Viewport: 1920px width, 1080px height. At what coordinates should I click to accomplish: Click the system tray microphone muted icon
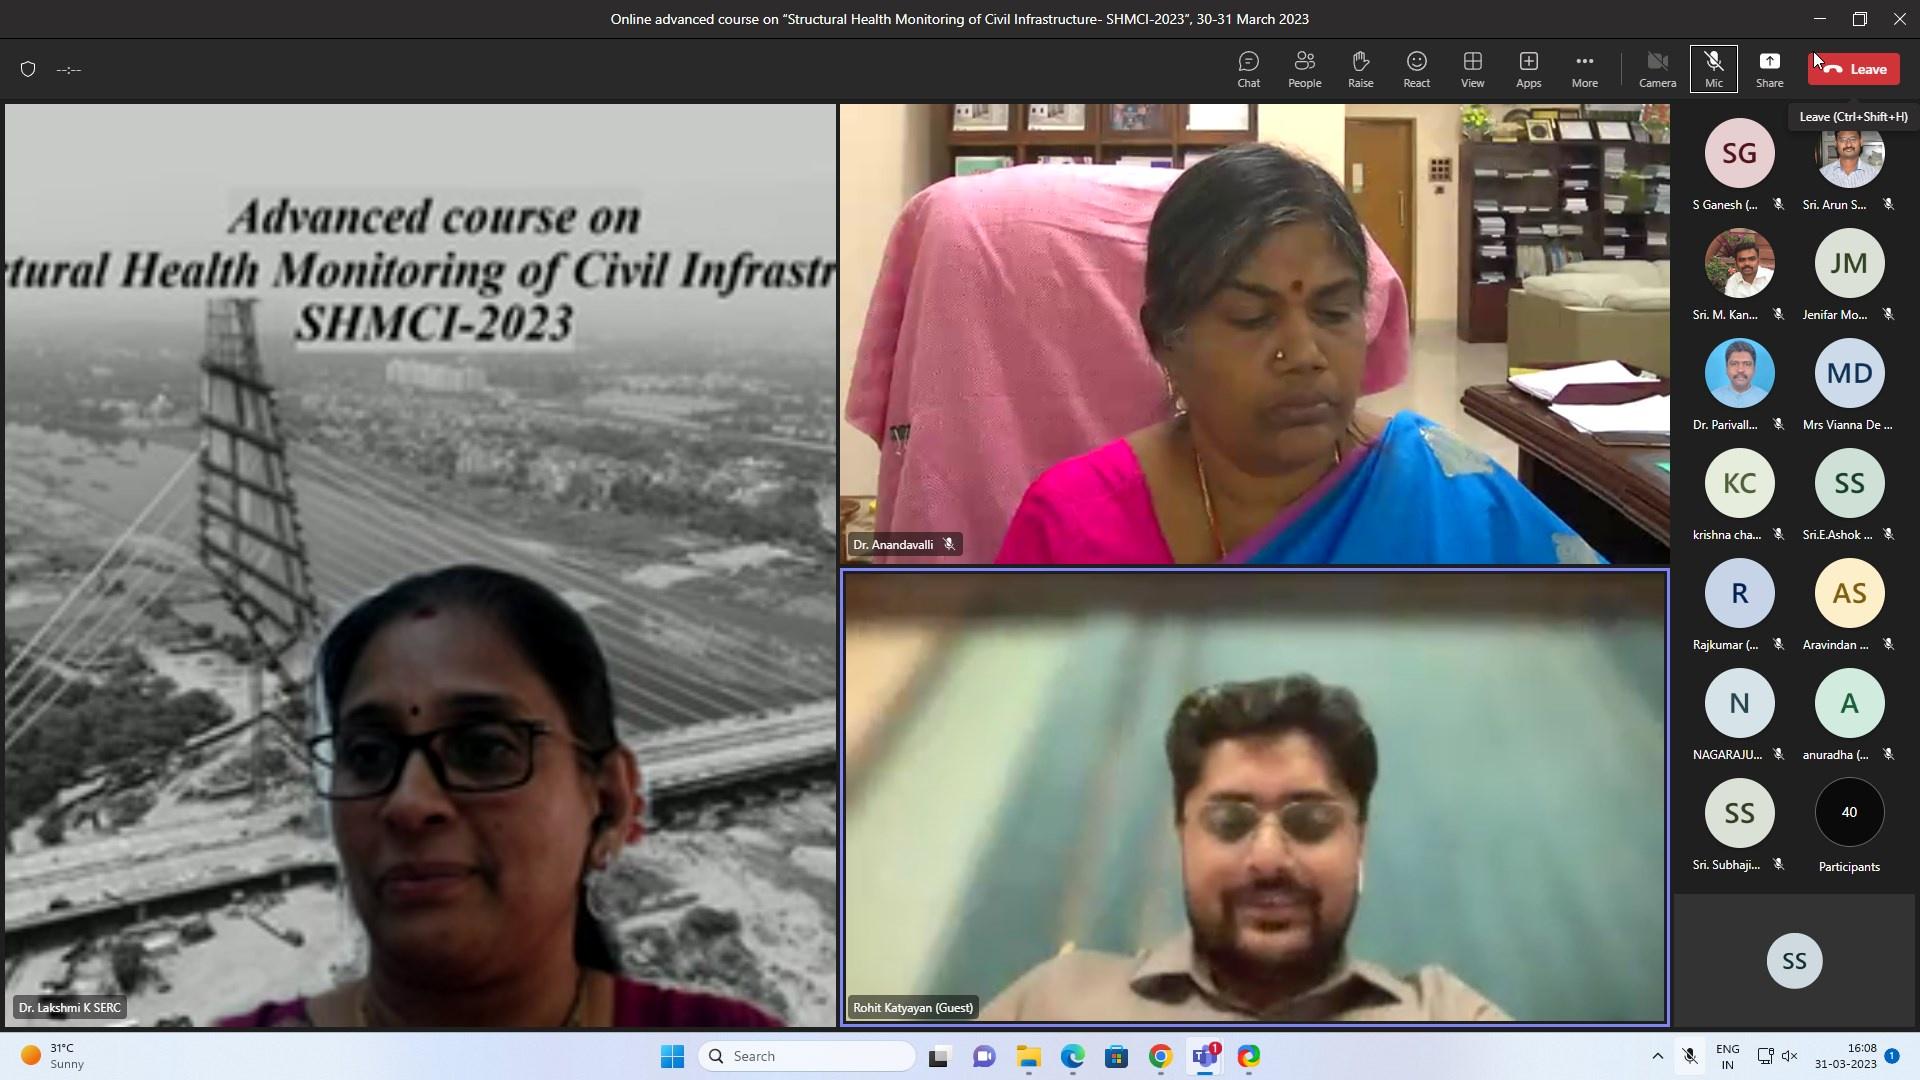(1690, 1056)
